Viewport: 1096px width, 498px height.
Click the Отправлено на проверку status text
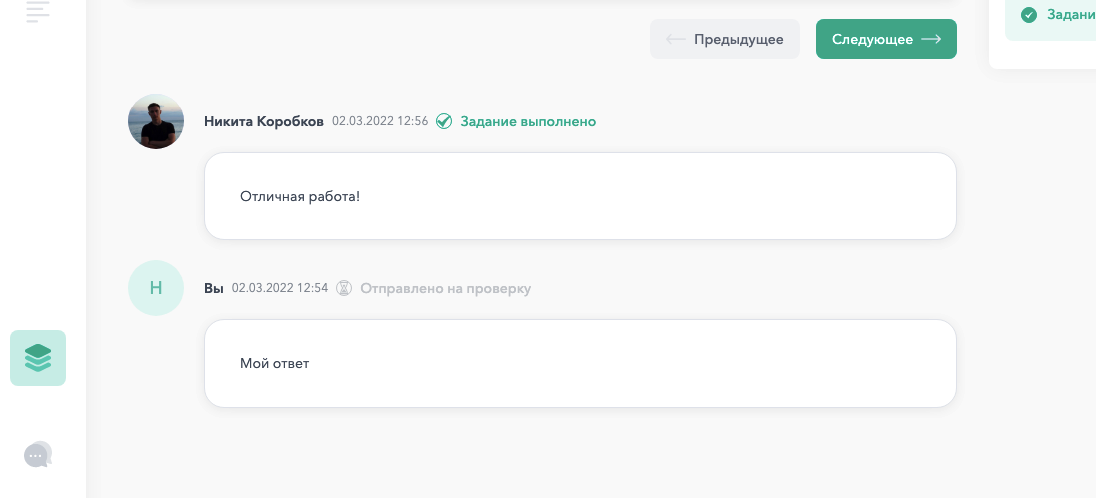pyautogui.click(x=445, y=288)
